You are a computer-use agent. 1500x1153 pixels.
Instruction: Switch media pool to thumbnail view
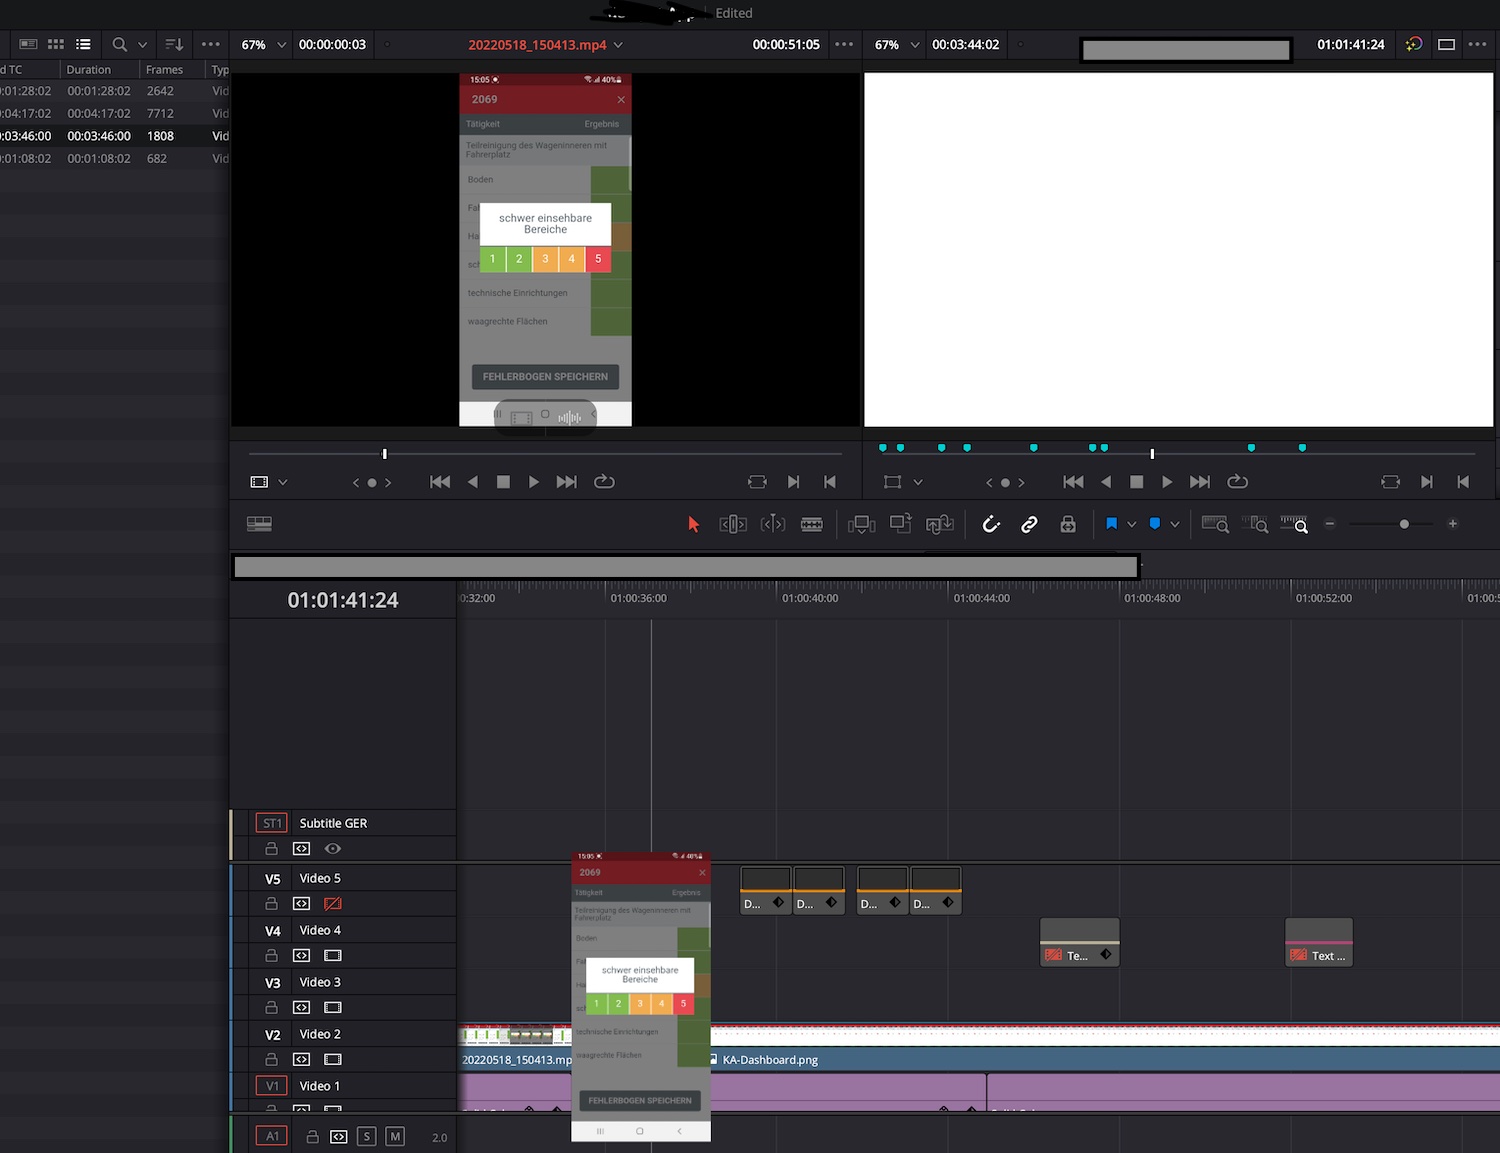point(56,44)
